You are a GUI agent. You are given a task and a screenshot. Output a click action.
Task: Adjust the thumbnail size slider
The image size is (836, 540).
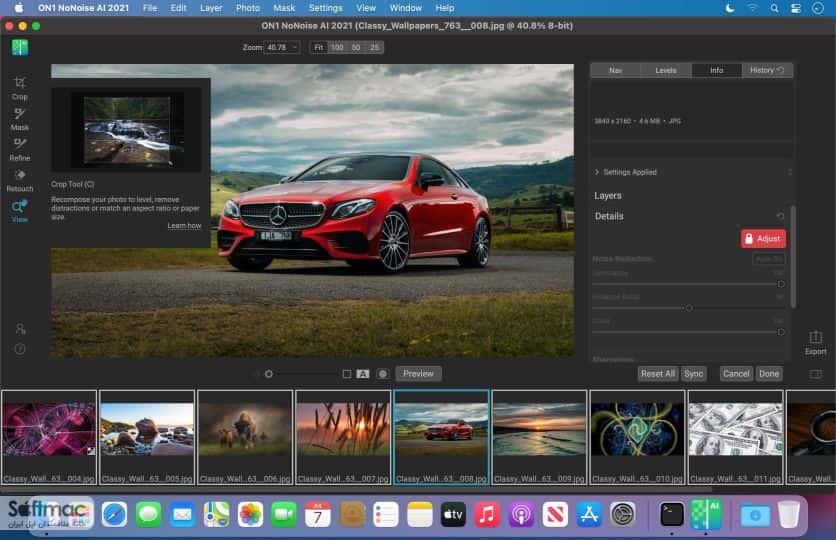[x=269, y=374]
